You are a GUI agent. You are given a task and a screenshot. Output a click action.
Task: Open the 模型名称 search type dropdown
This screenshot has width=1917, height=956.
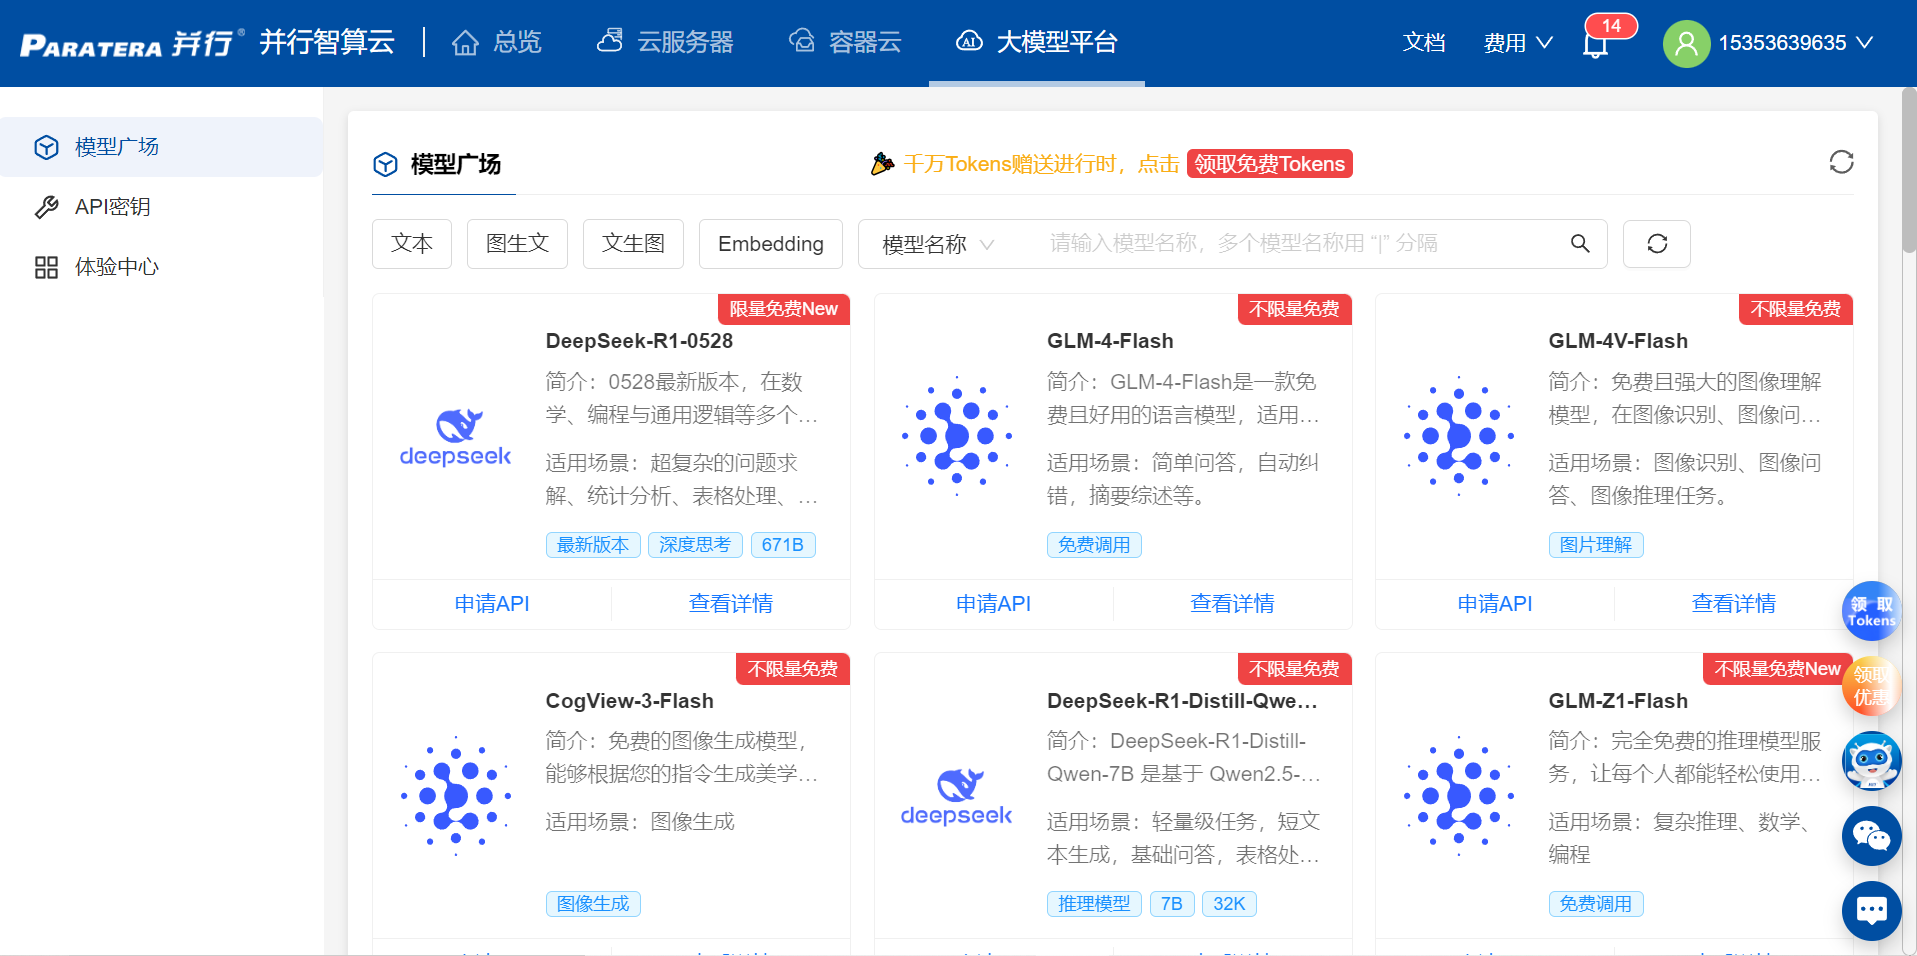click(x=938, y=244)
